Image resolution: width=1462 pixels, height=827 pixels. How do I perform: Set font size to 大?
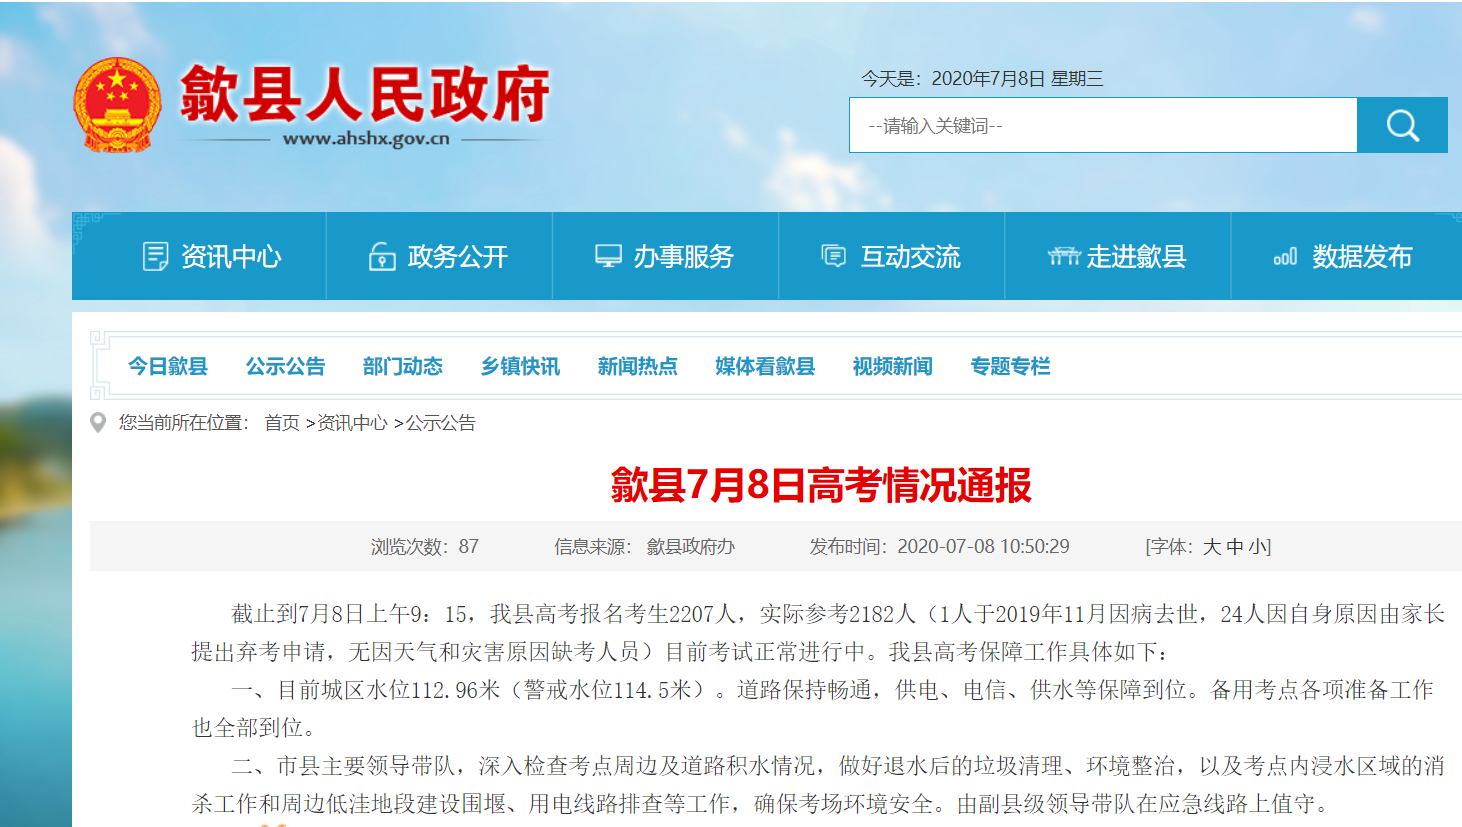click(1211, 547)
